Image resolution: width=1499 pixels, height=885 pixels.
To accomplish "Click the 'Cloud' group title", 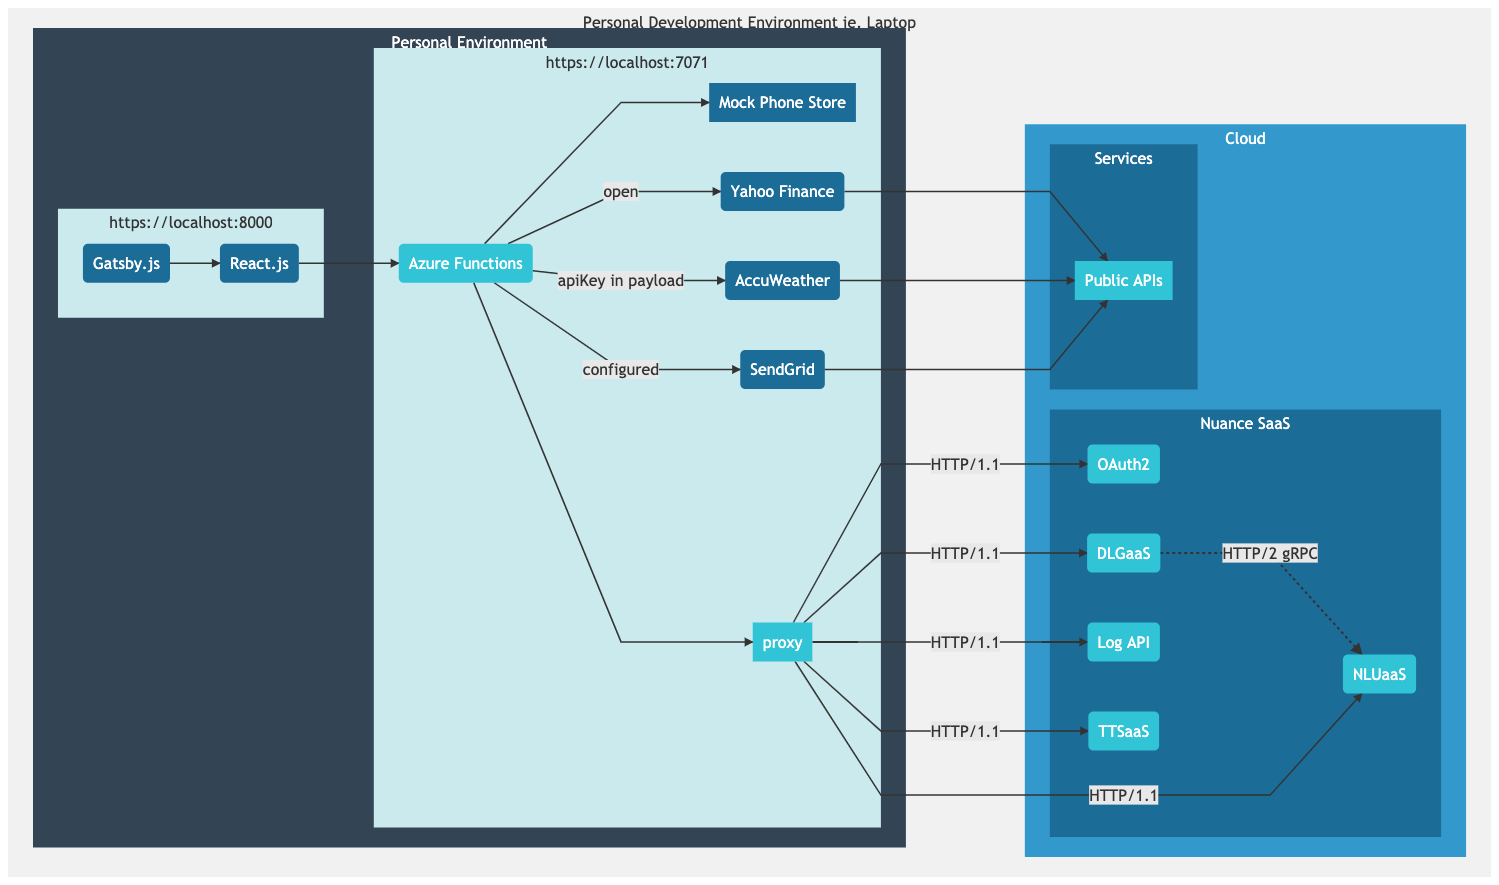I will point(1245,139).
